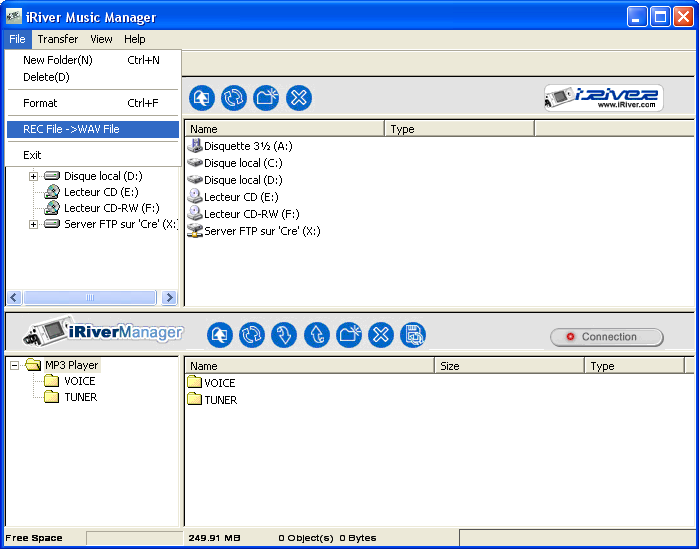Click the upper toolbar's up-folder icon
699x549 pixels.
point(202,98)
